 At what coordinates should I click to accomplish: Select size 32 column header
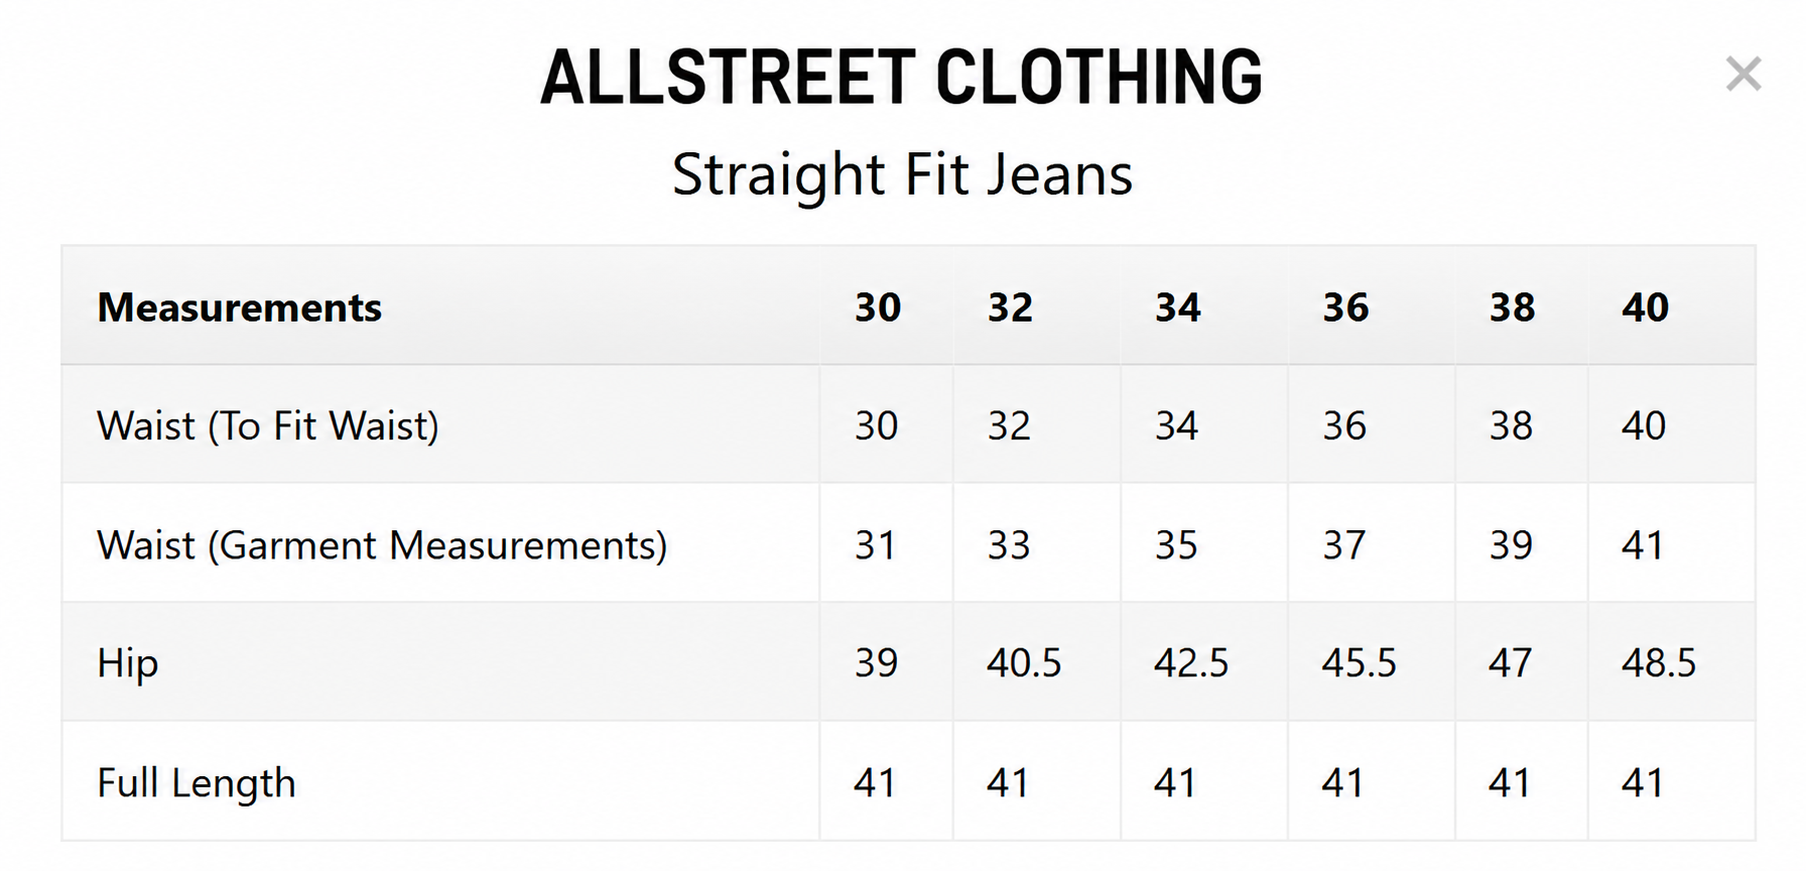pos(1010,307)
